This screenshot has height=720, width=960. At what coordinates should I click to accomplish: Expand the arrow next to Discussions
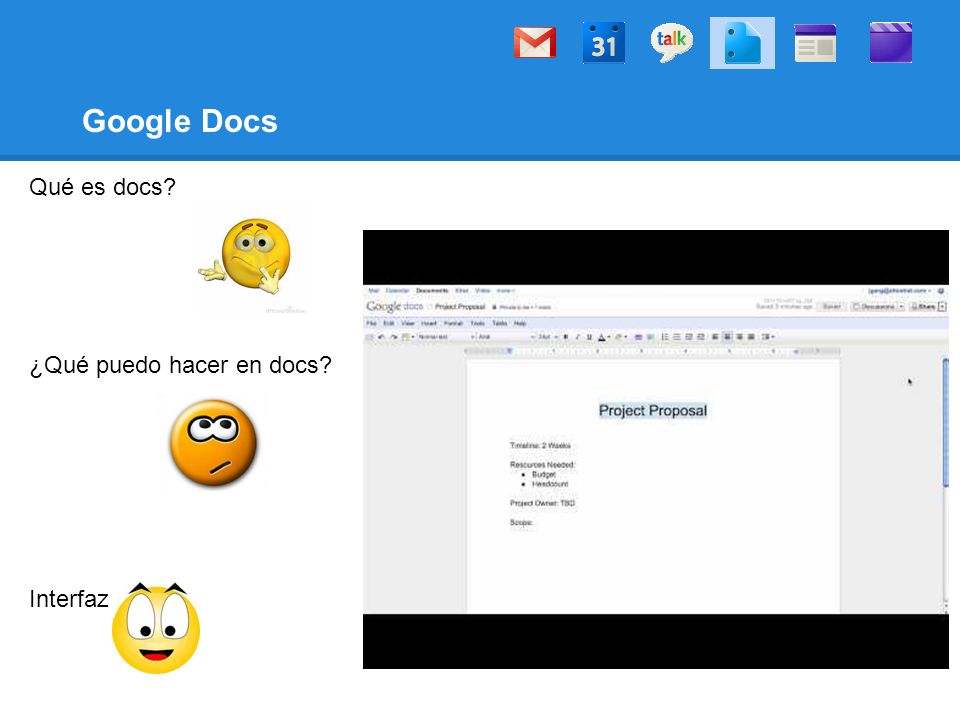[x=901, y=307]
